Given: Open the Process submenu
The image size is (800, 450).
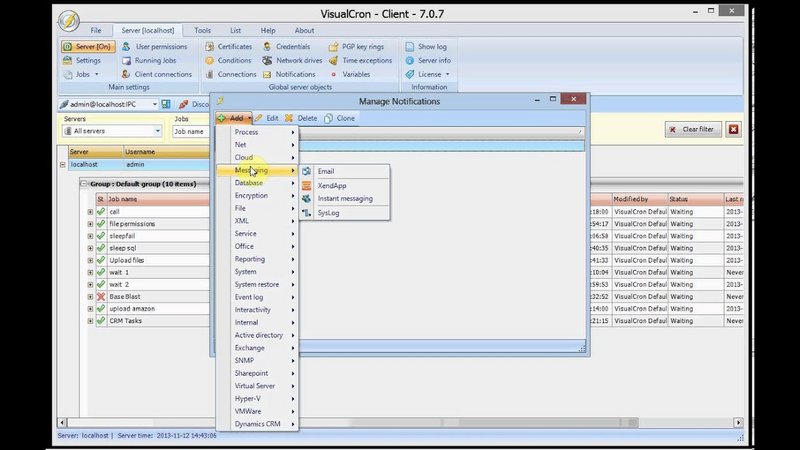Looking at the screenshot, I should [x=258, y=132].
